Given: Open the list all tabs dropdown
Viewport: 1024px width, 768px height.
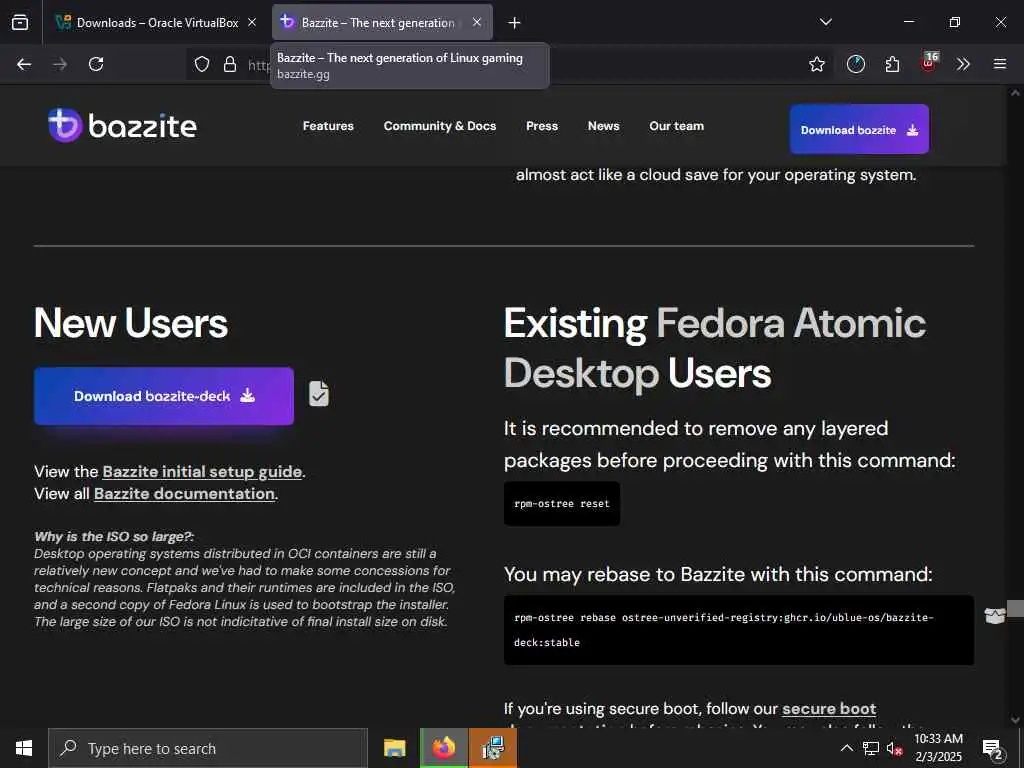Looking at the screenshot, I should [825, 22].
